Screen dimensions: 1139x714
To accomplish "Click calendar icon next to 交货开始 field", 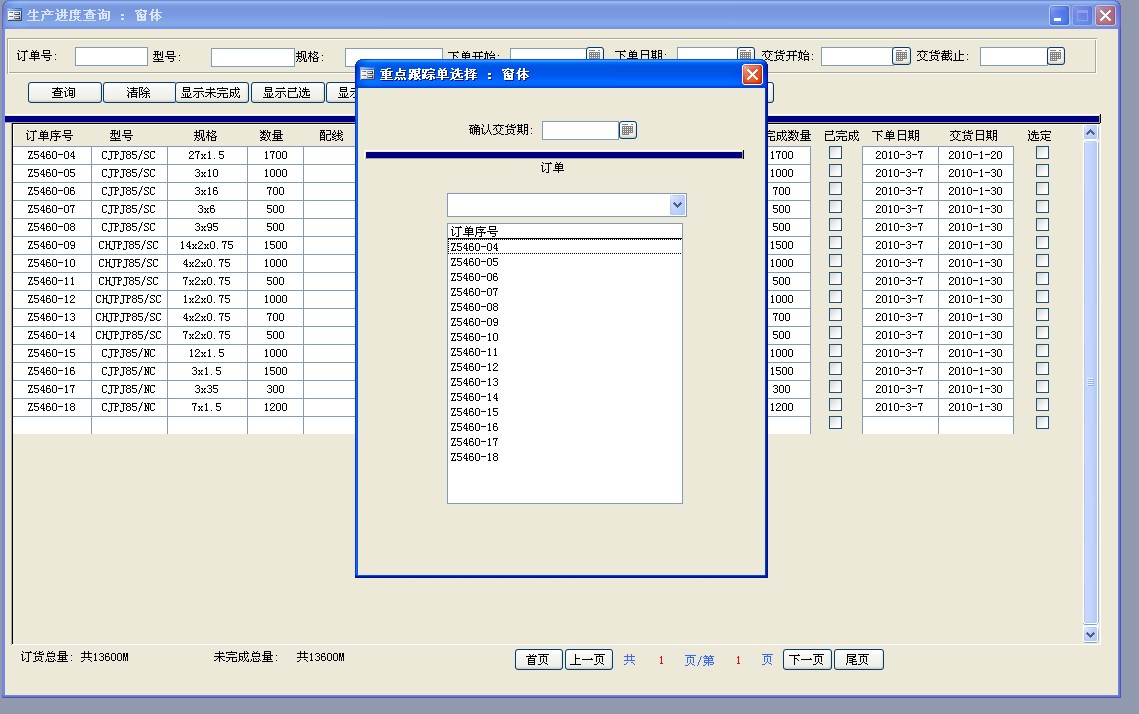I will 901,56.
